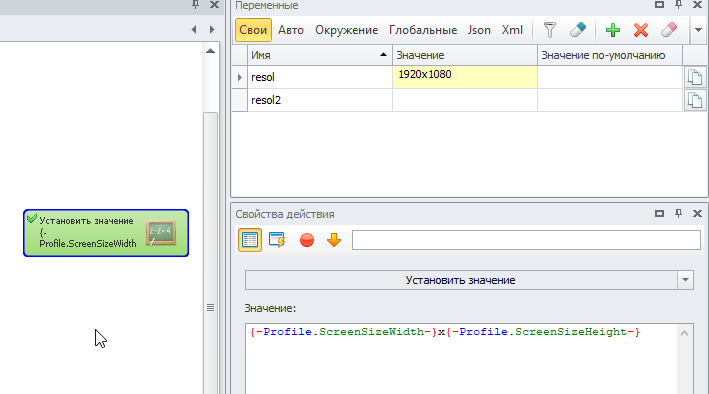Click the orange down arrow icon
This screenshot has width=709, height=394.
tap(334, 240)
